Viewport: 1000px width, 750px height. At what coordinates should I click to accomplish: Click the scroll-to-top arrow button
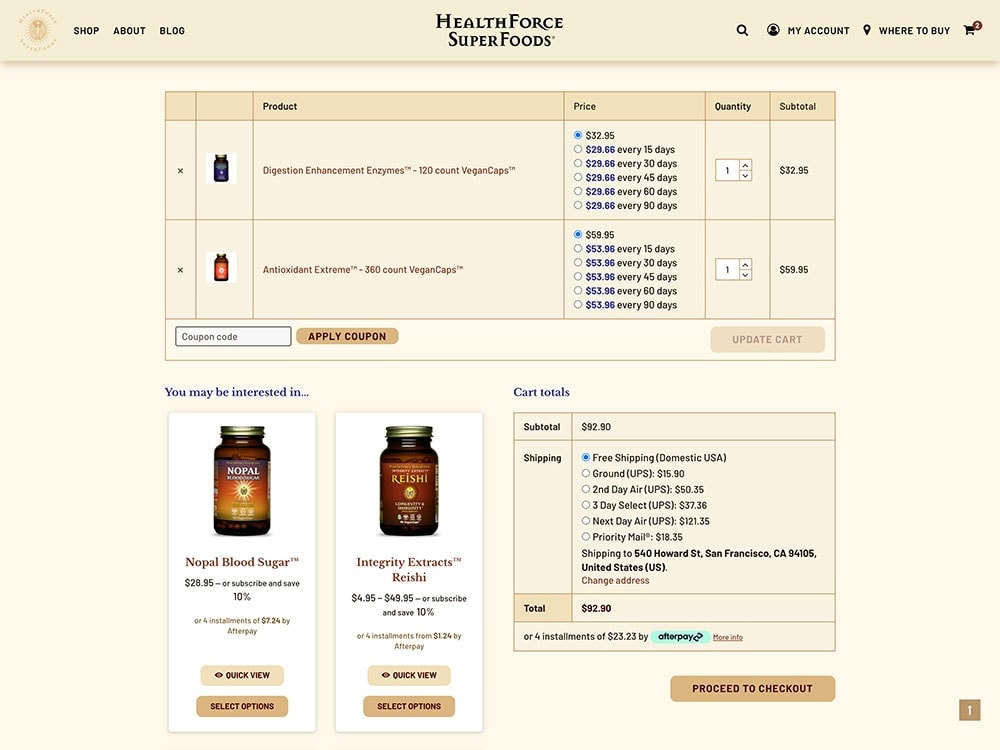point(969,710)
